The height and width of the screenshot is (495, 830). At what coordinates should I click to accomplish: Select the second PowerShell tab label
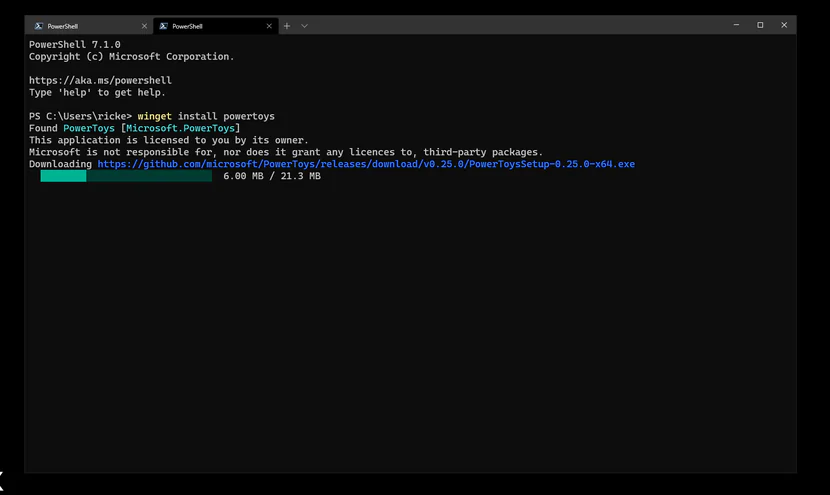188,26
